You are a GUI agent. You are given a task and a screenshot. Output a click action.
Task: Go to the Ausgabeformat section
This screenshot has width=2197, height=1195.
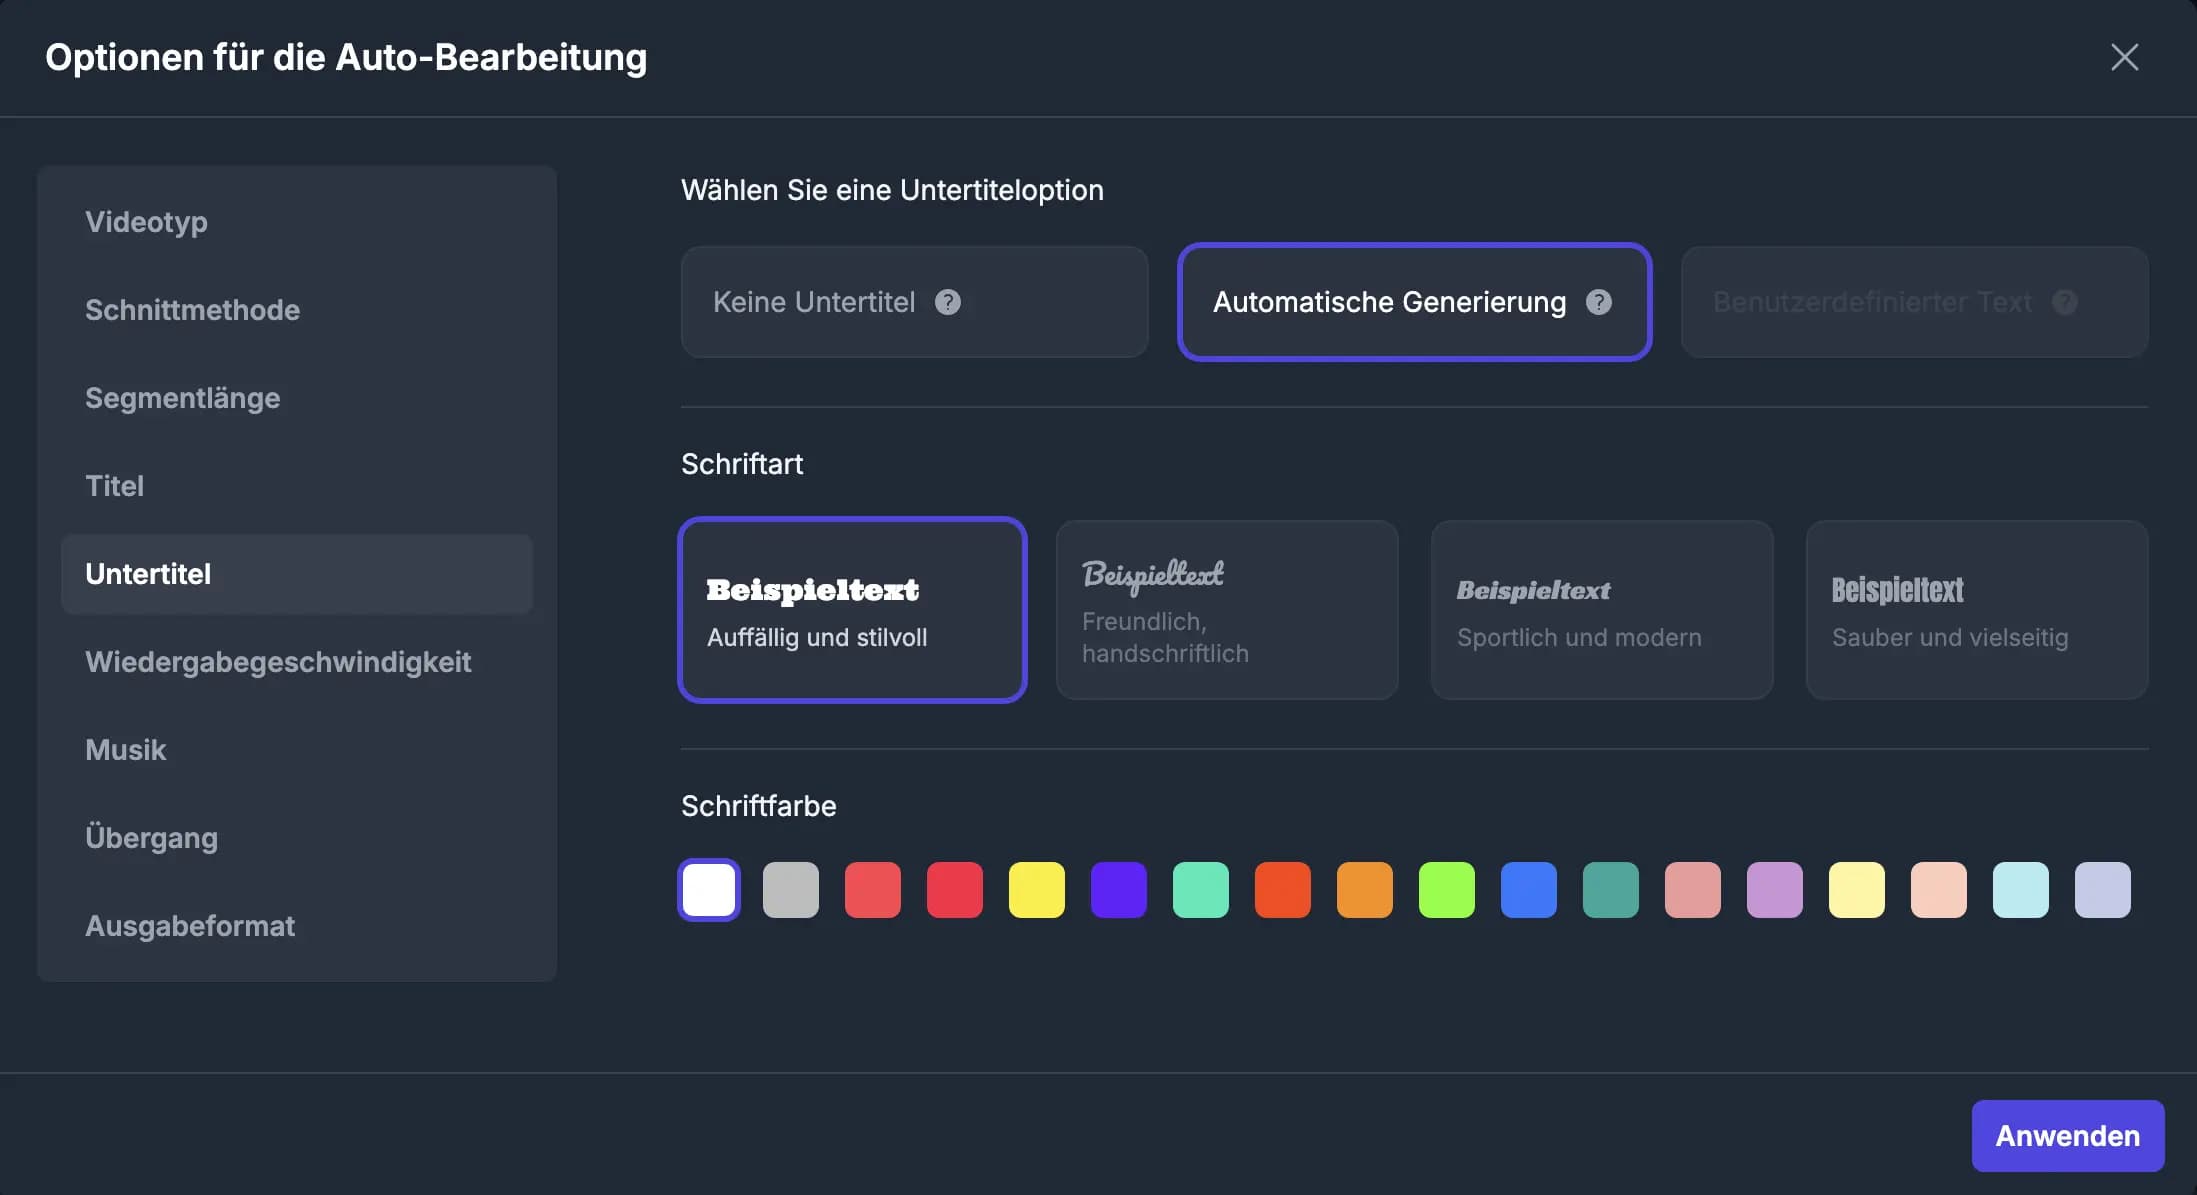click(x=190, y=926)
